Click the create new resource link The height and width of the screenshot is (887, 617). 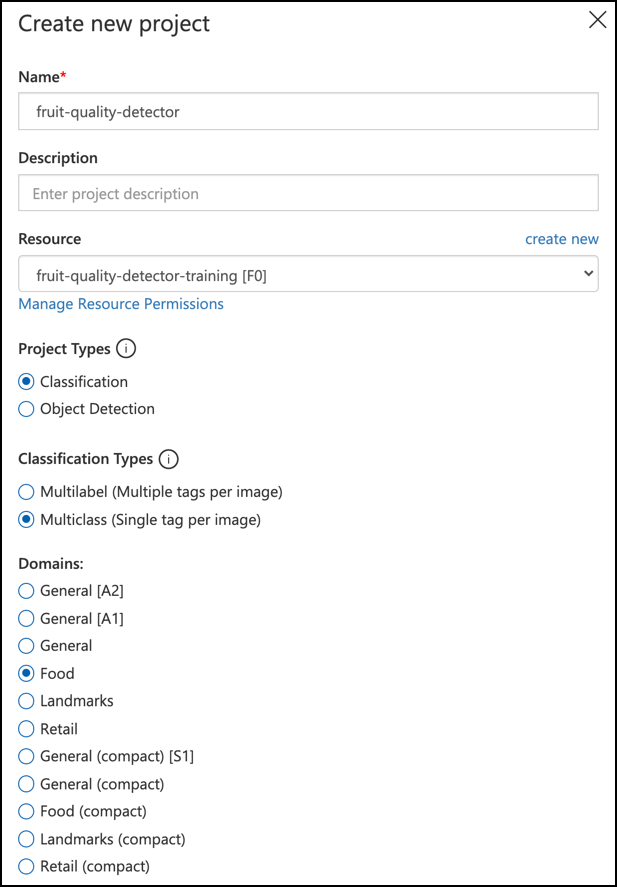(x=561, y=239)
